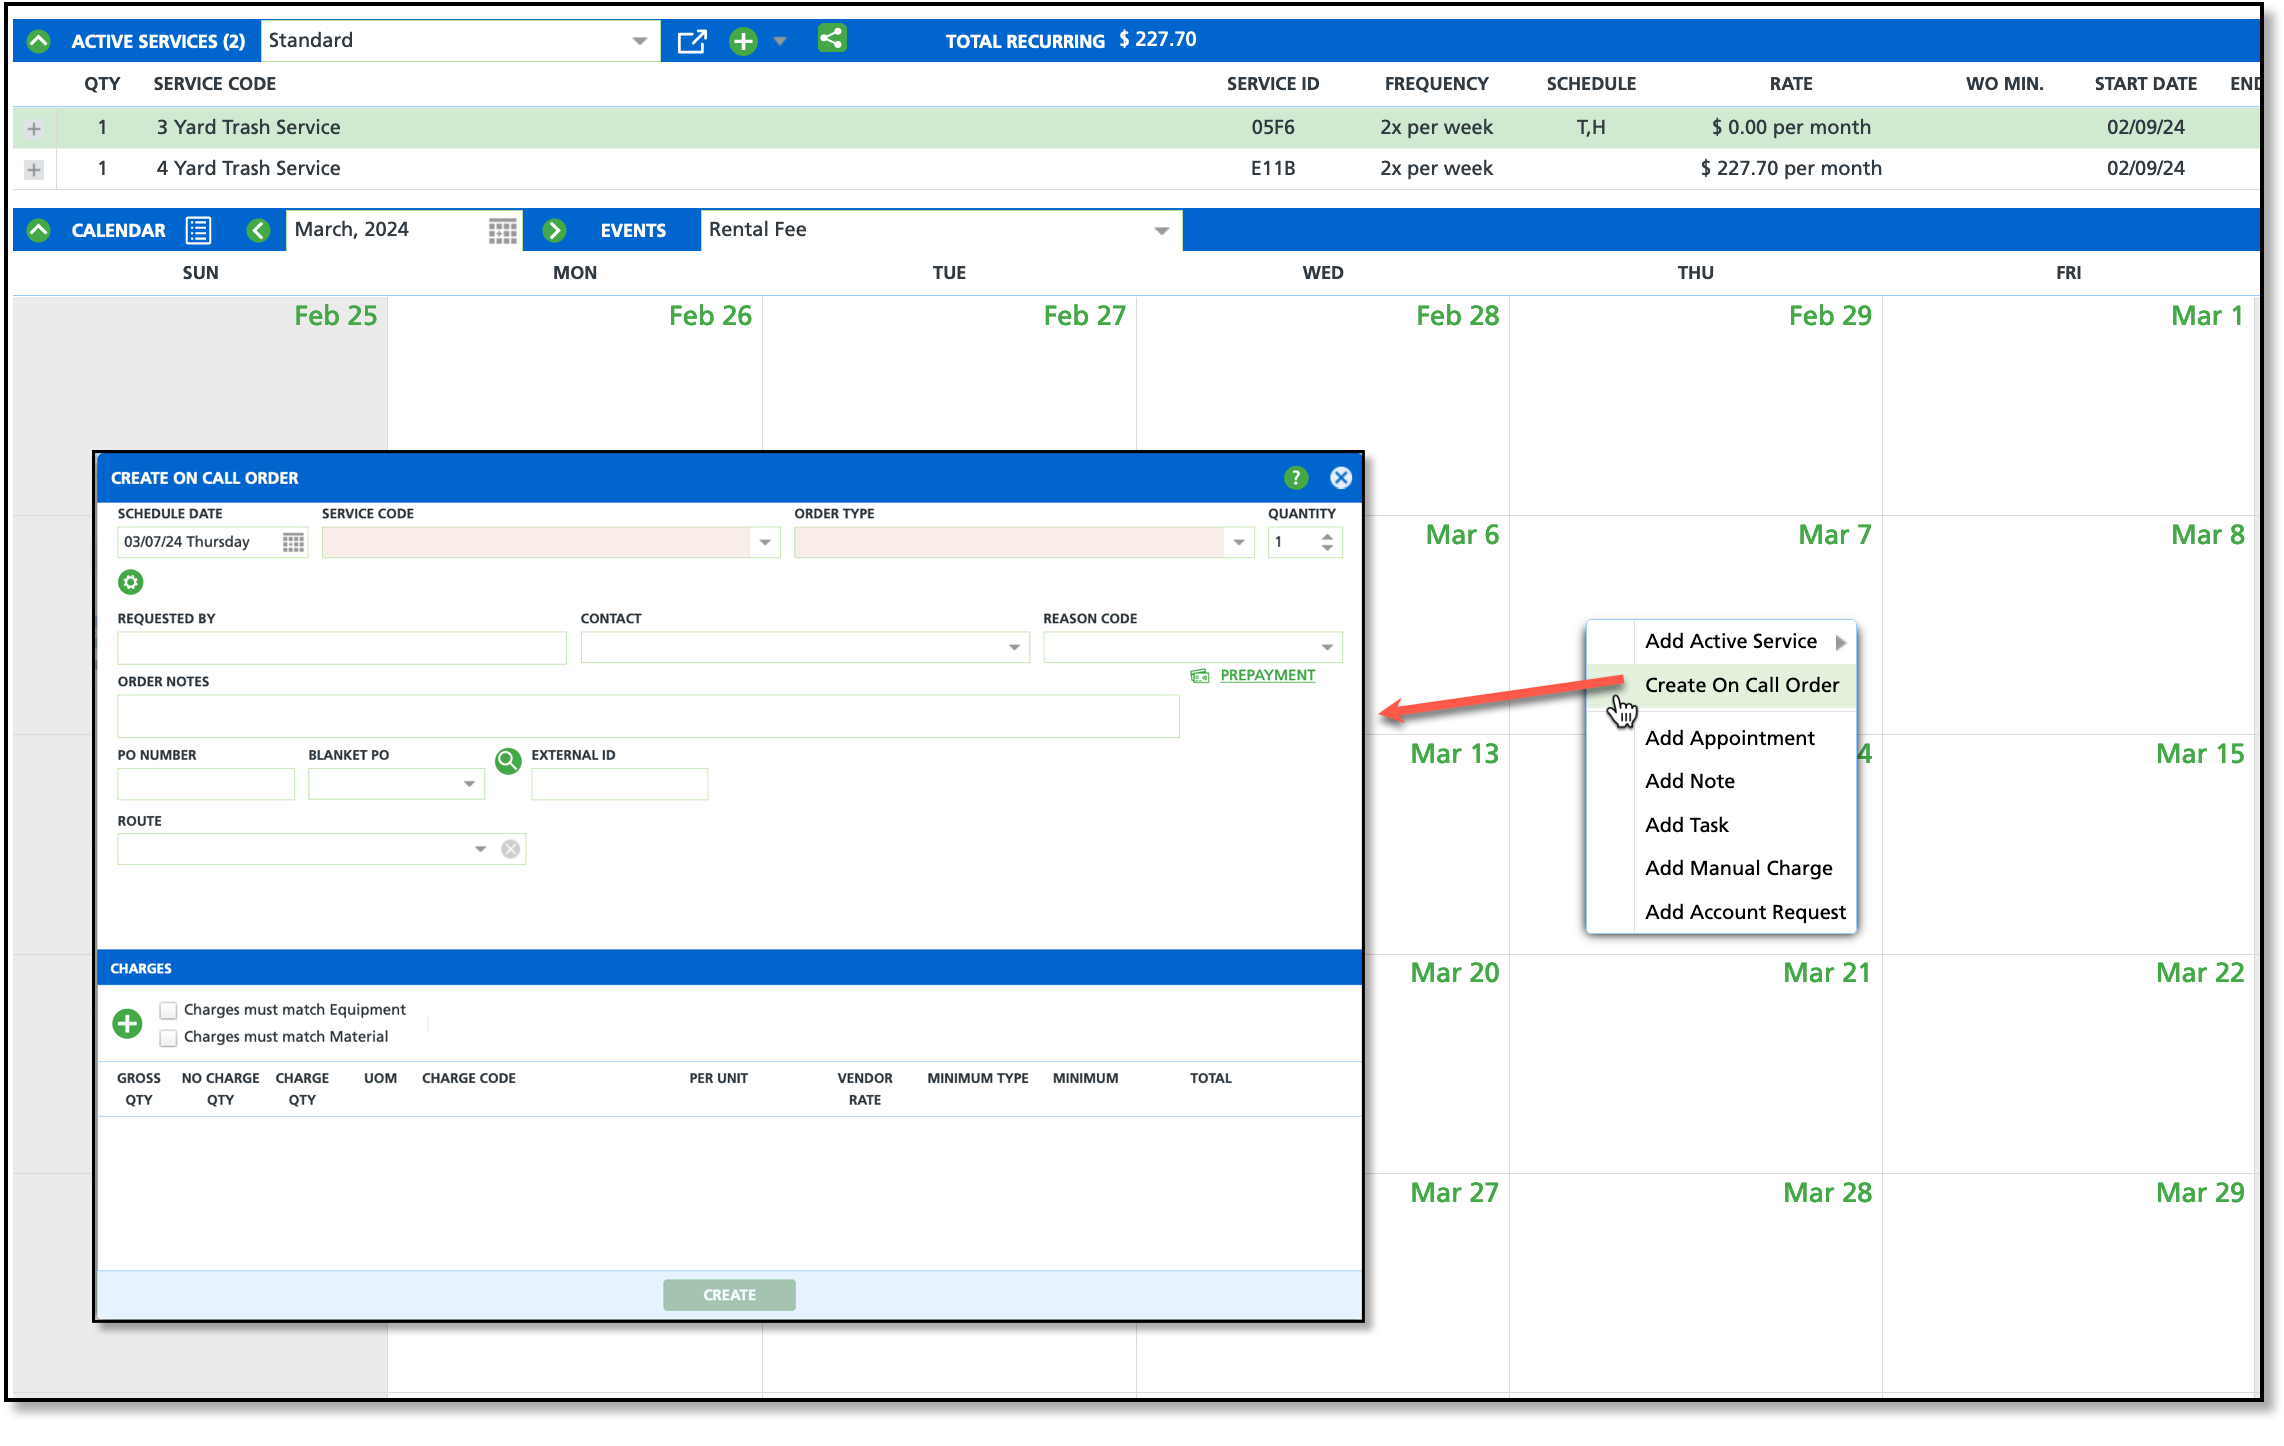Click the calendar list view icon
The height and width of the screenshot is (1446, 2284).
point(198,230)
